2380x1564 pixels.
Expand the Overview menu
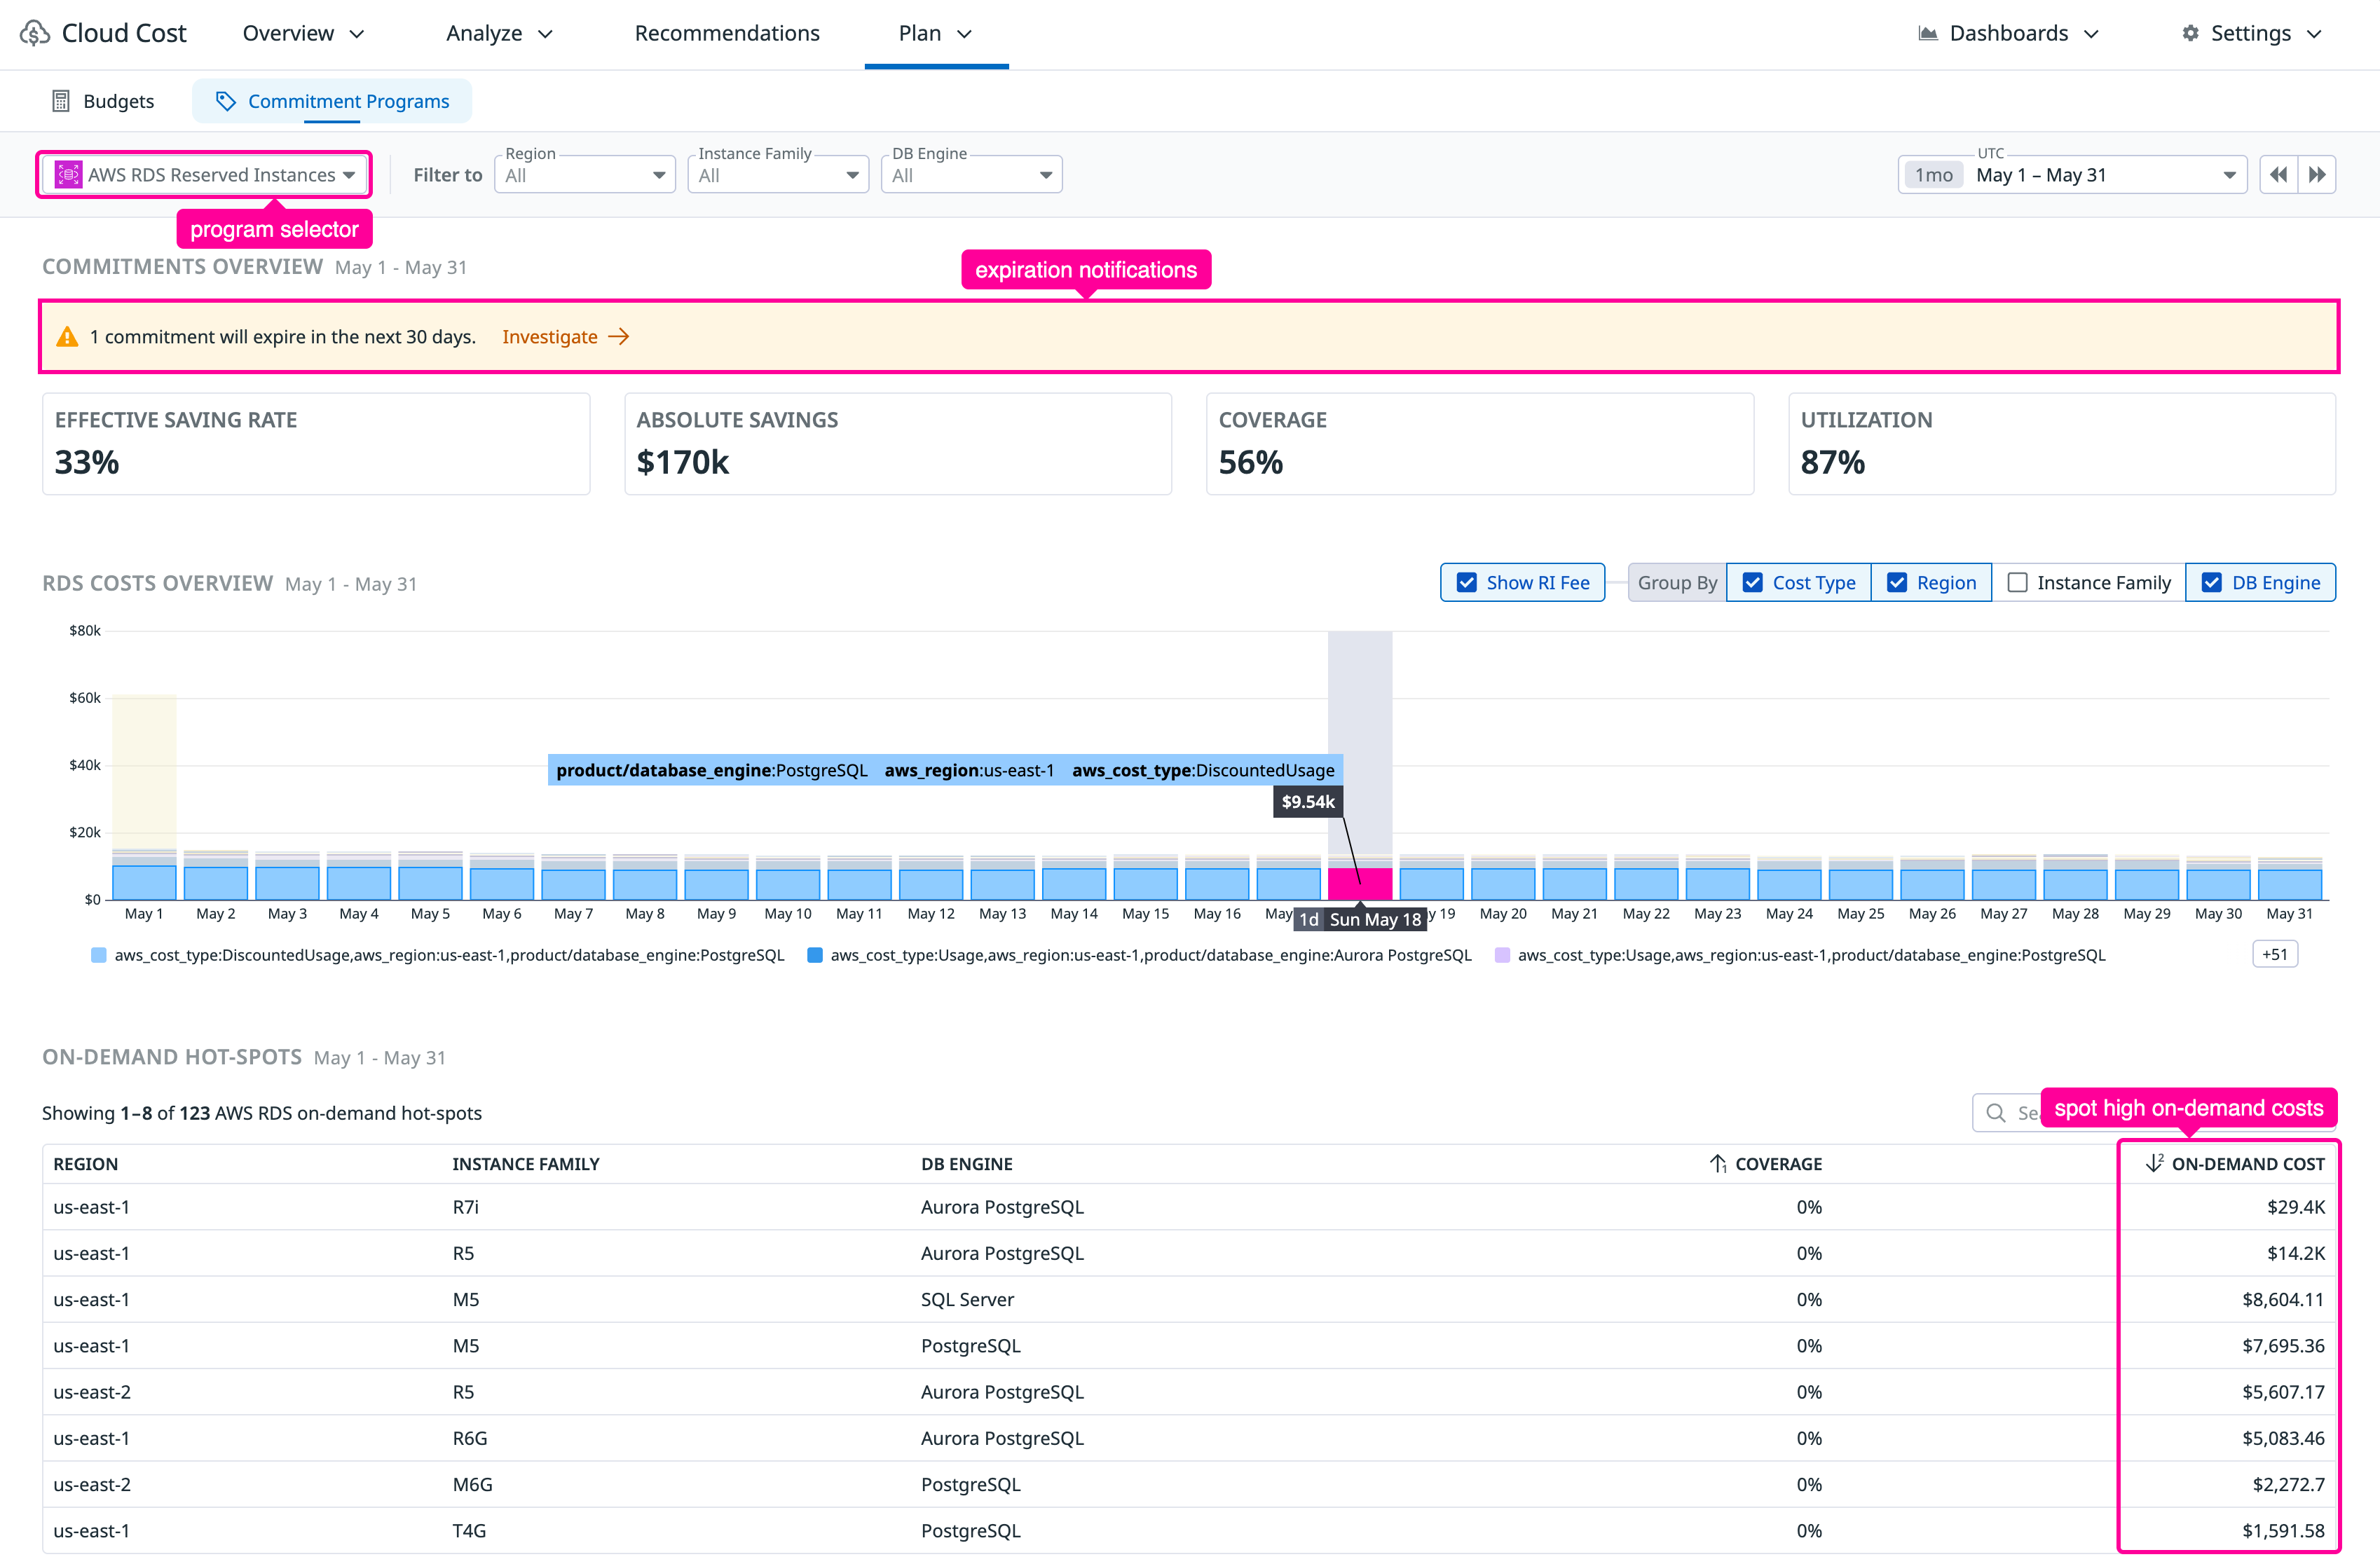(303, 33)
